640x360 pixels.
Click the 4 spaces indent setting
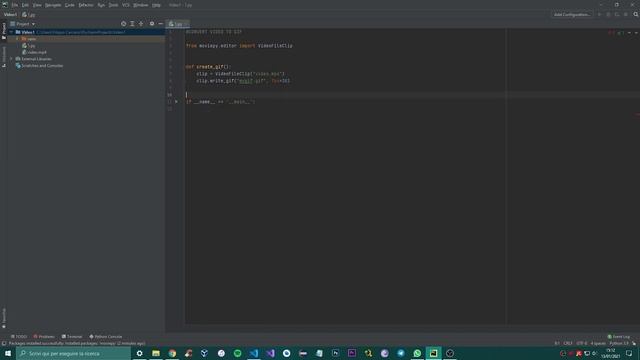[598, 343]
